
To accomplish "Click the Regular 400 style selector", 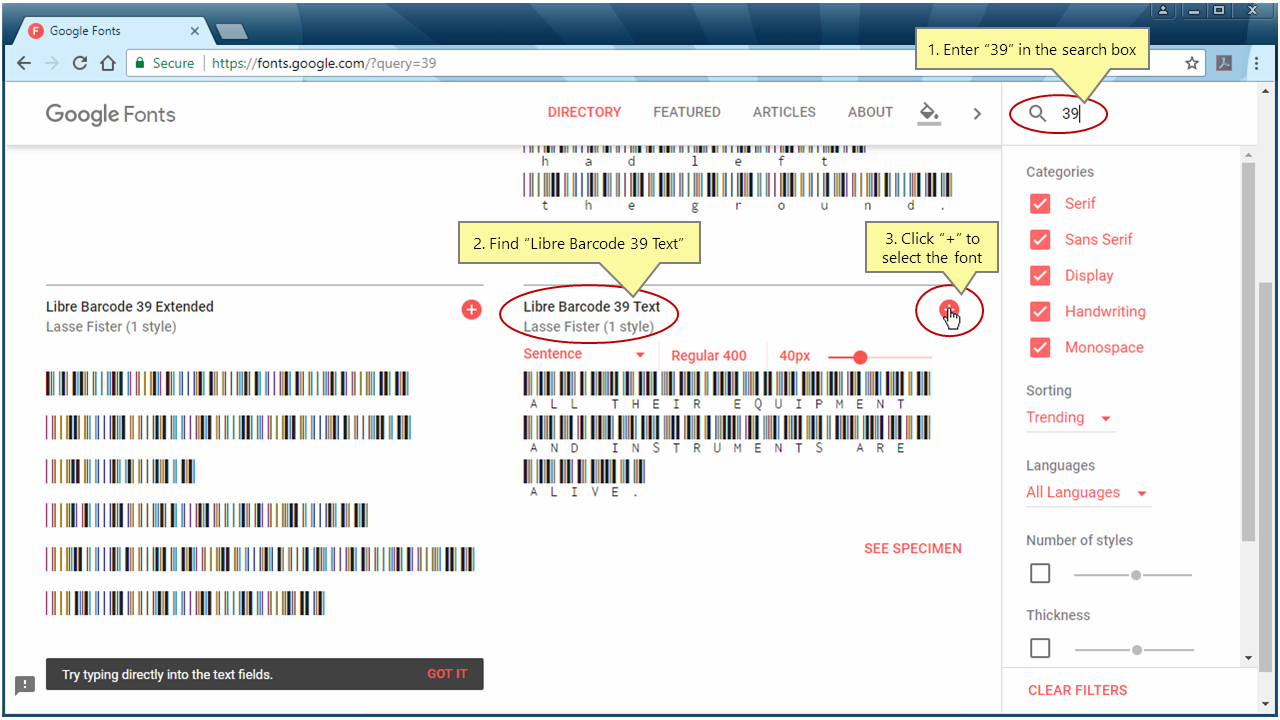I will click(709, 355).
